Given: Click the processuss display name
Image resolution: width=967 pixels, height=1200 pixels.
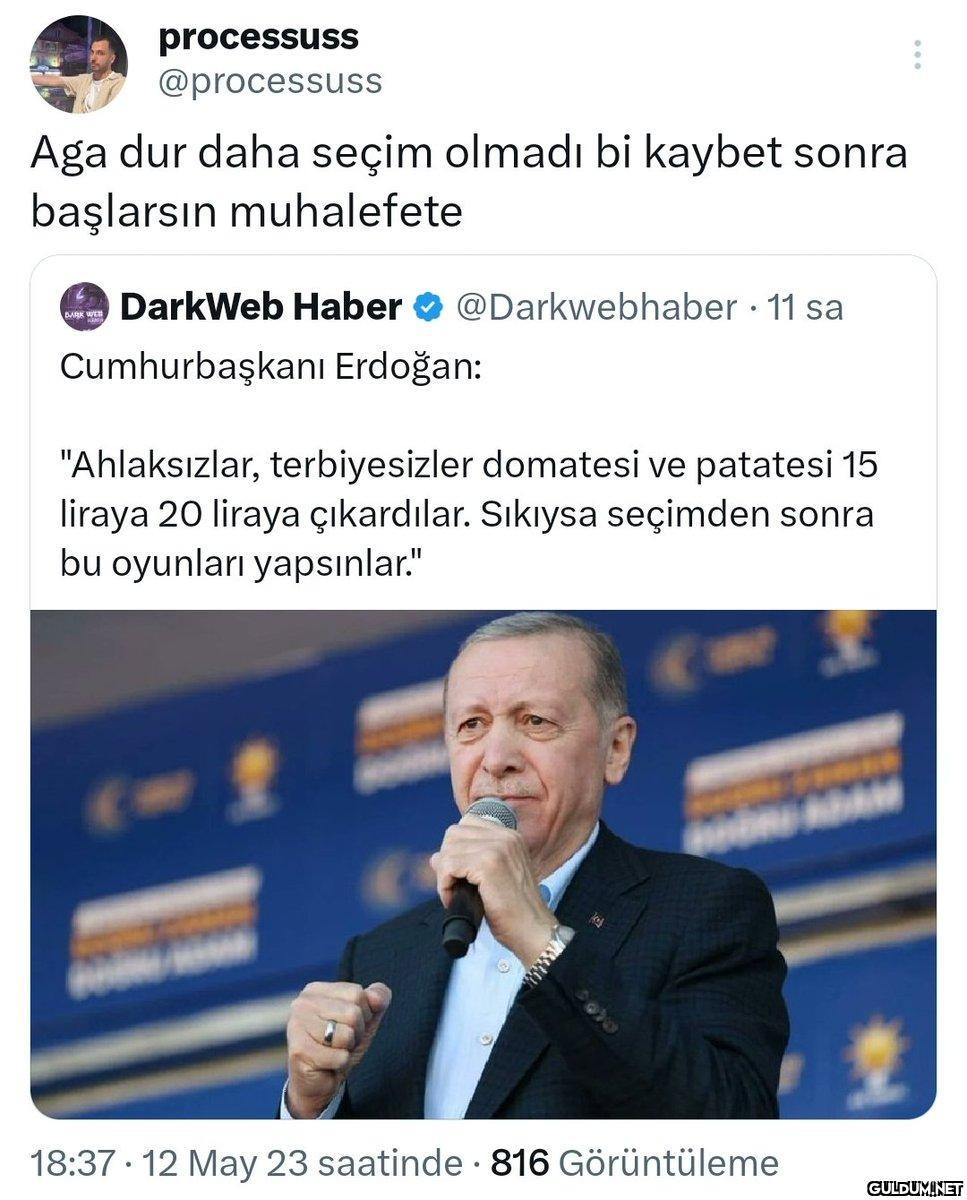Looking at the screenshot, I should click(259, 38).
